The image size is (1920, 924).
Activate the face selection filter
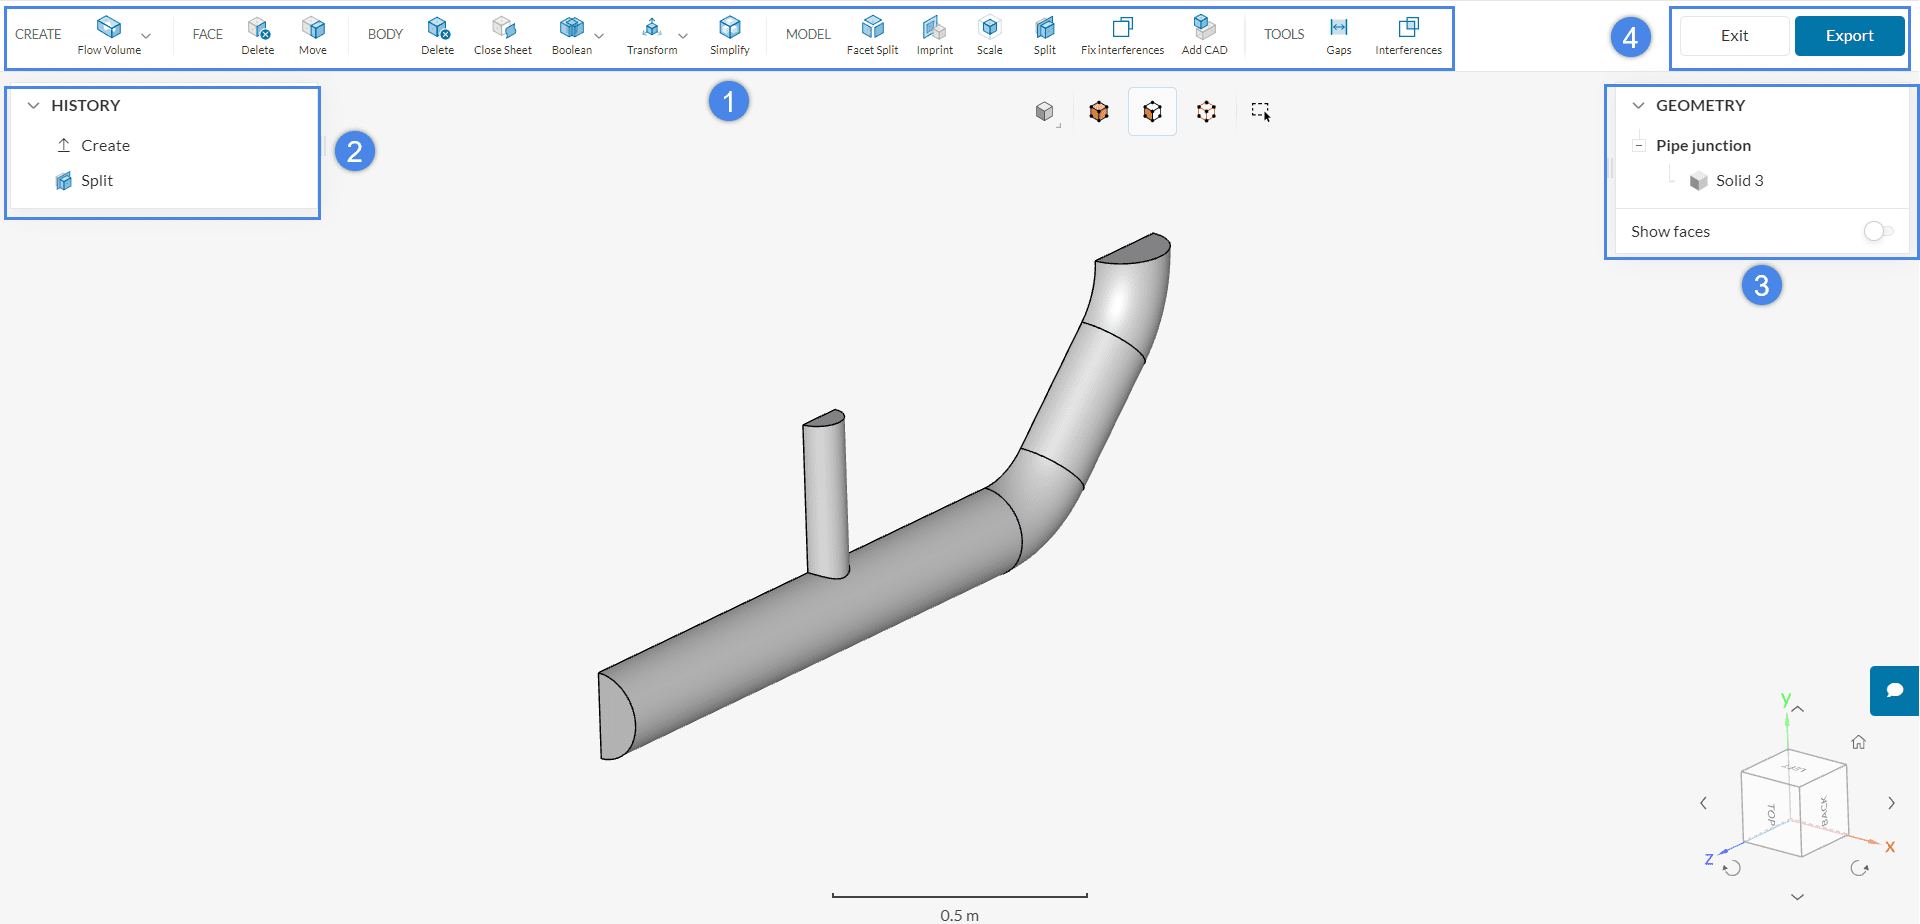coord(1152,111)
